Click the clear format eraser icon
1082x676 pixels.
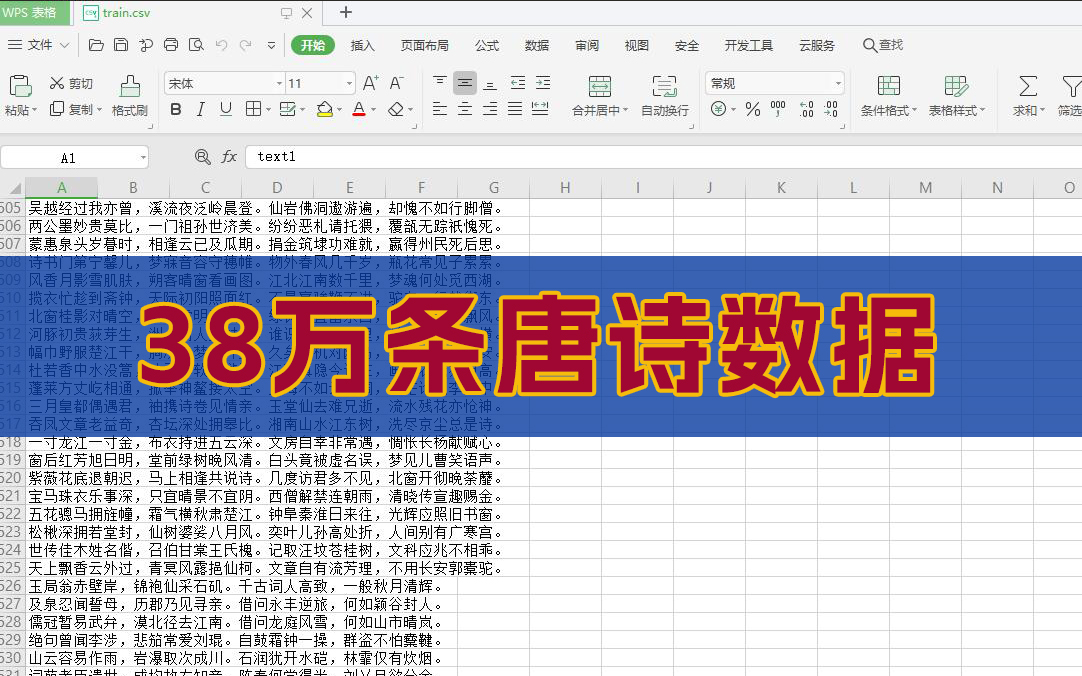396,109
